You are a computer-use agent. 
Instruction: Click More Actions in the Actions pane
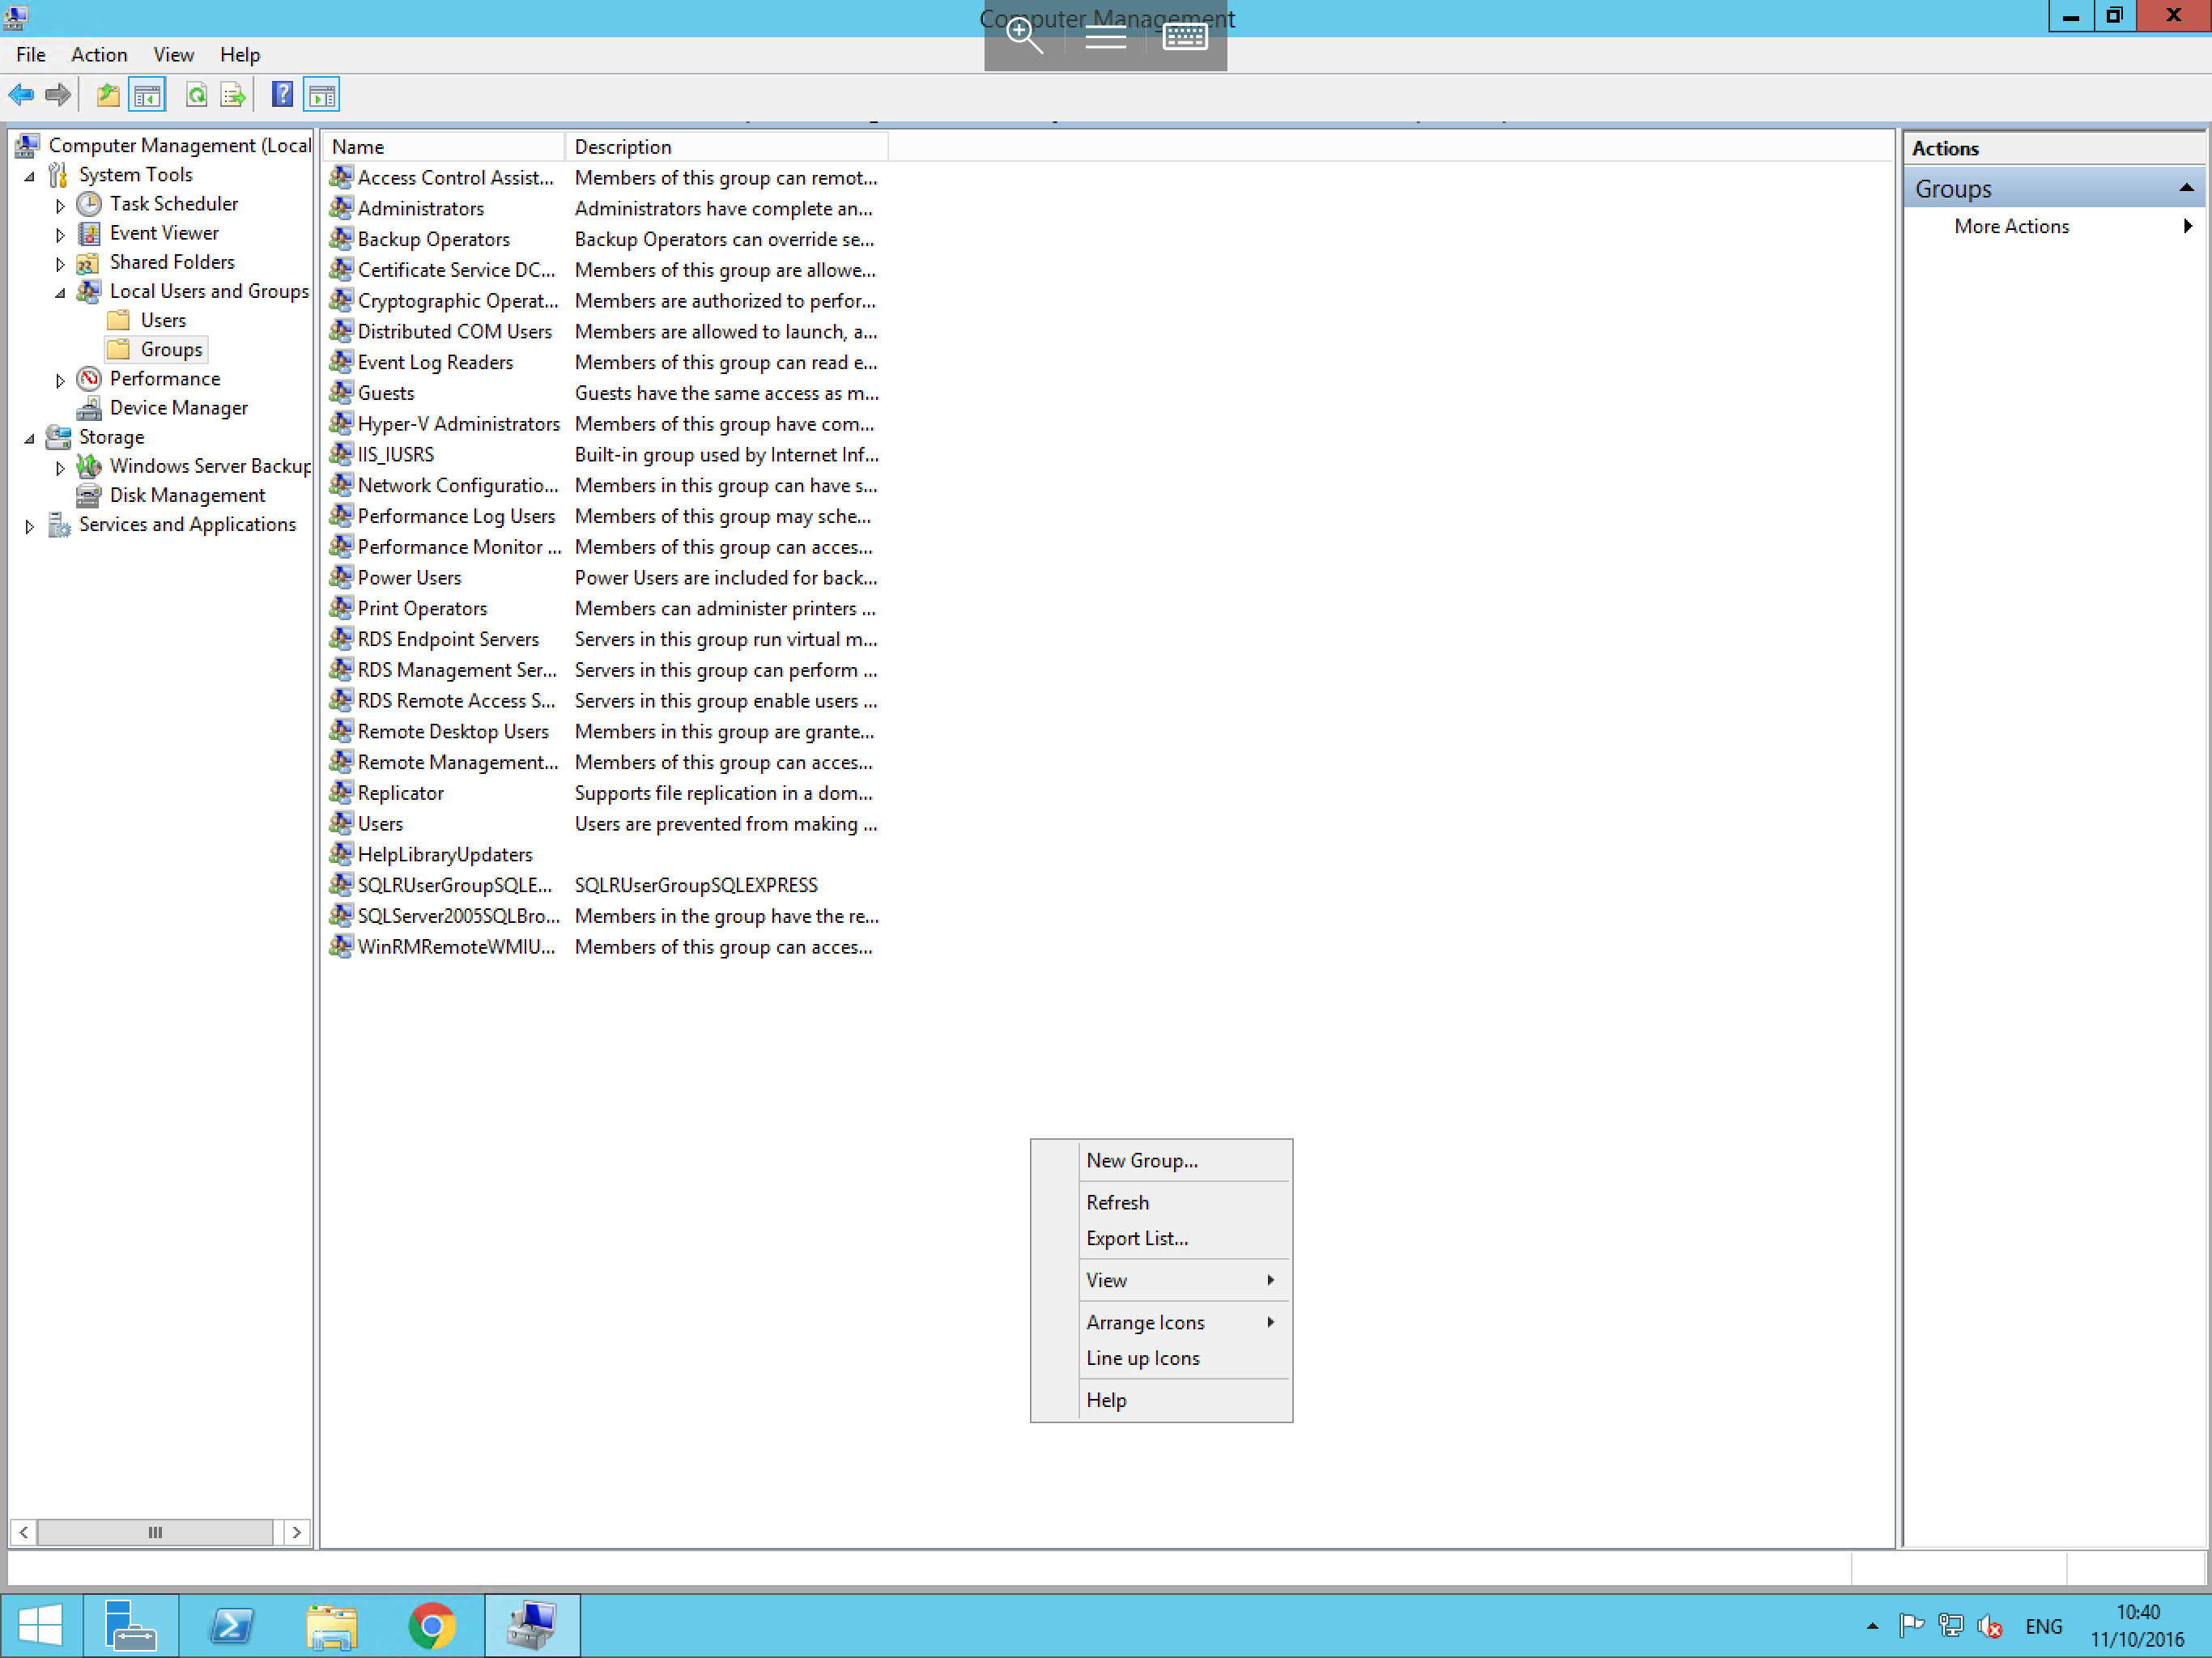pos(2011,226)
